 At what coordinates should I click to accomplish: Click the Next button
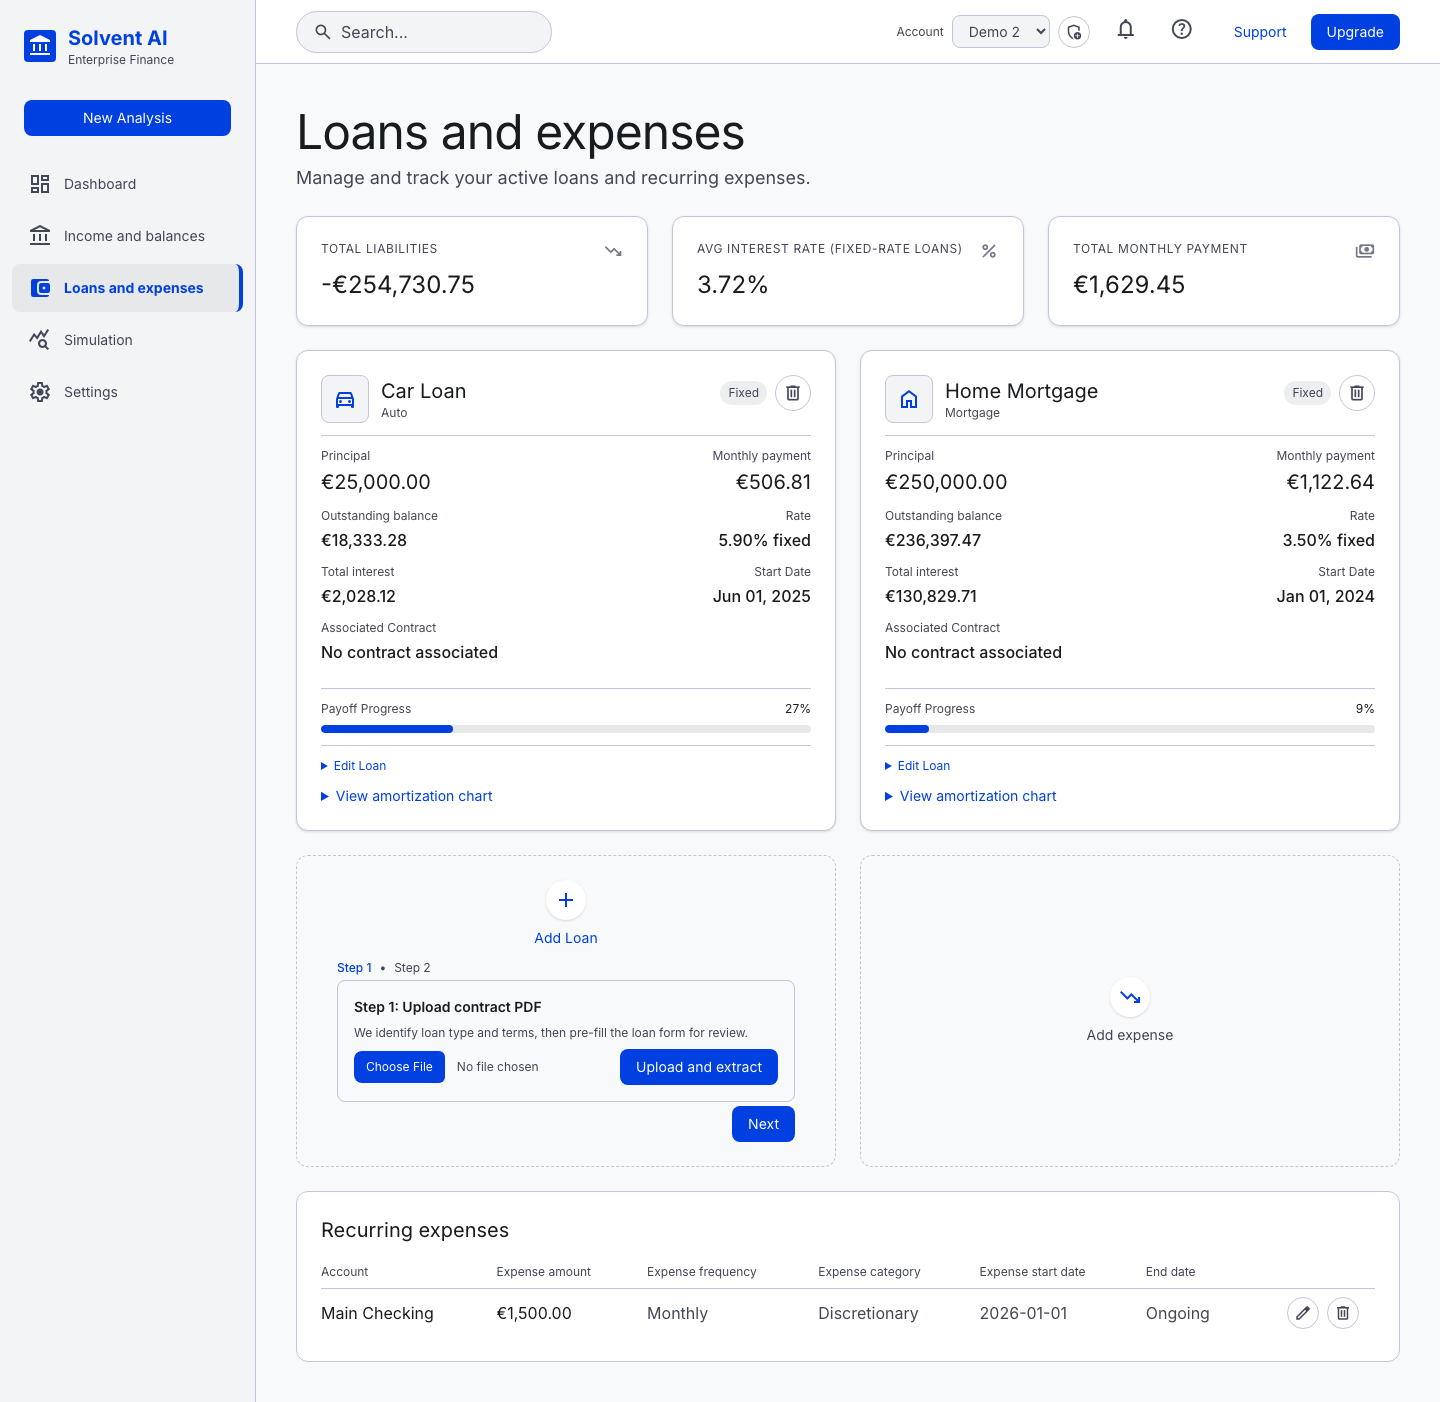pyautogui.click(x=763, y=1124)
